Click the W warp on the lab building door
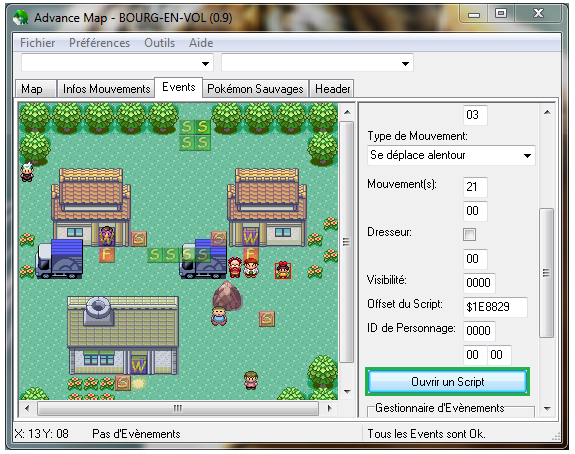 (139, 366)
